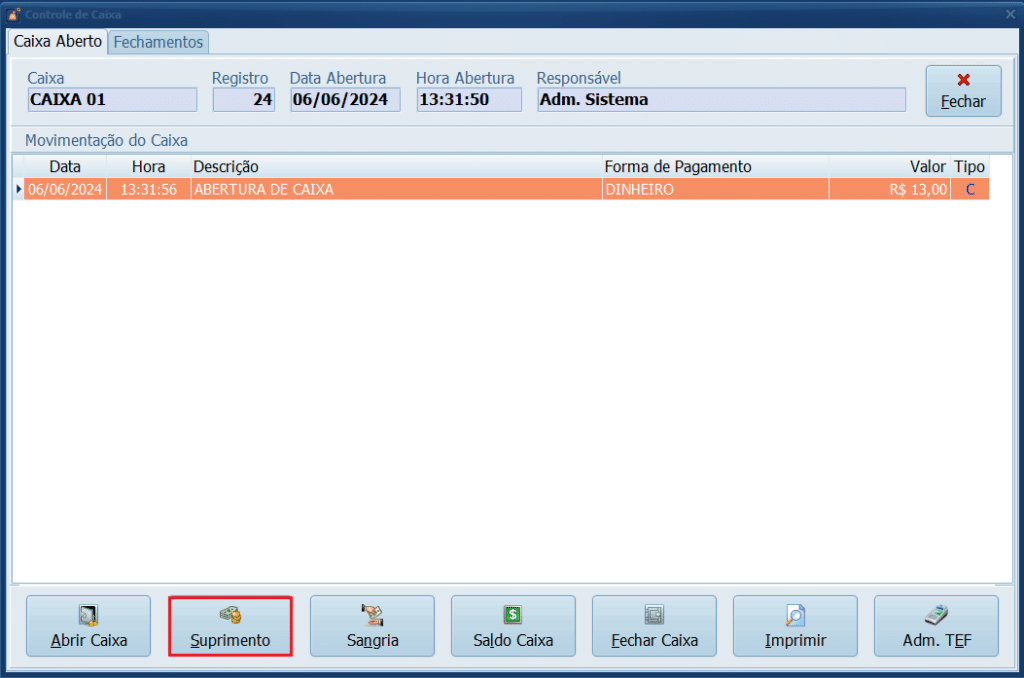Screen dimensions: 1024x678
Task: Focus the Data Abertura date field
Action: (x=345, y=100)
